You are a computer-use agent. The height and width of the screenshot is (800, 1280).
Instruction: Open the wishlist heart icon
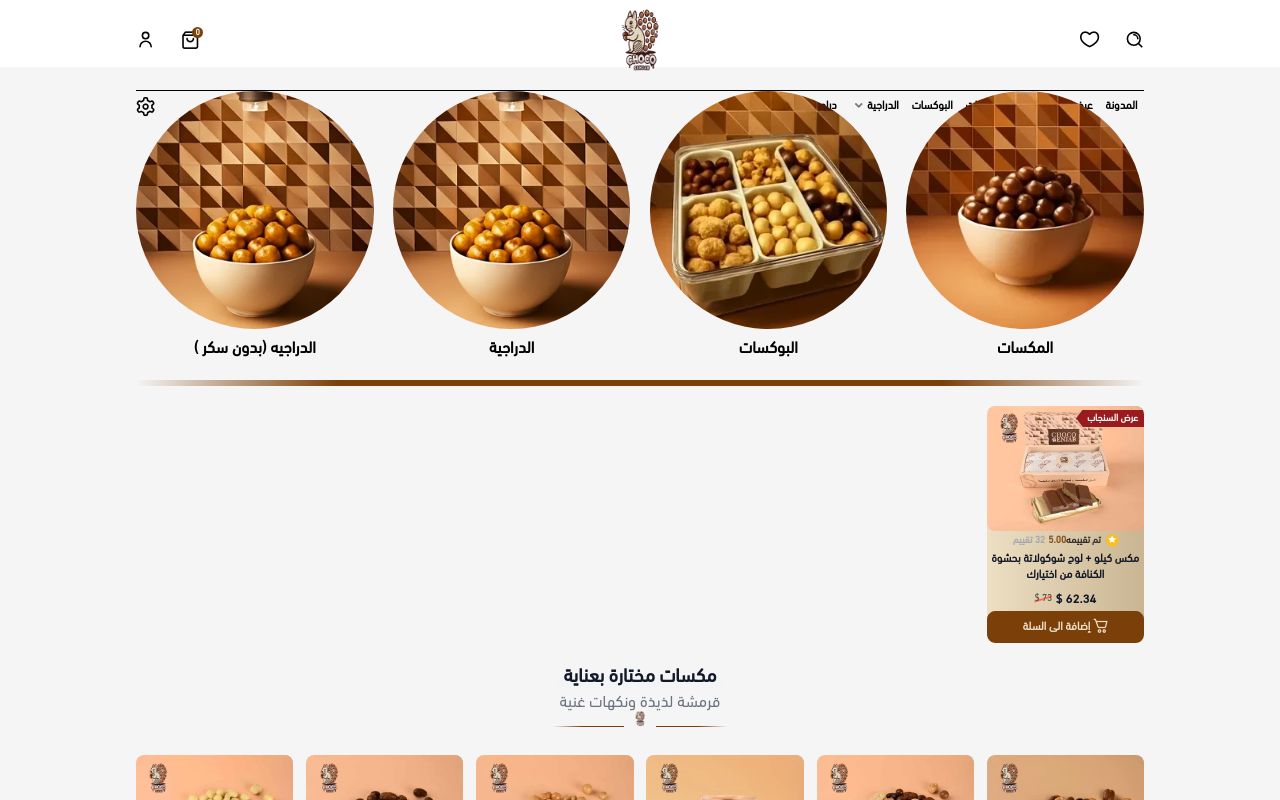(x=1089, y=39)
